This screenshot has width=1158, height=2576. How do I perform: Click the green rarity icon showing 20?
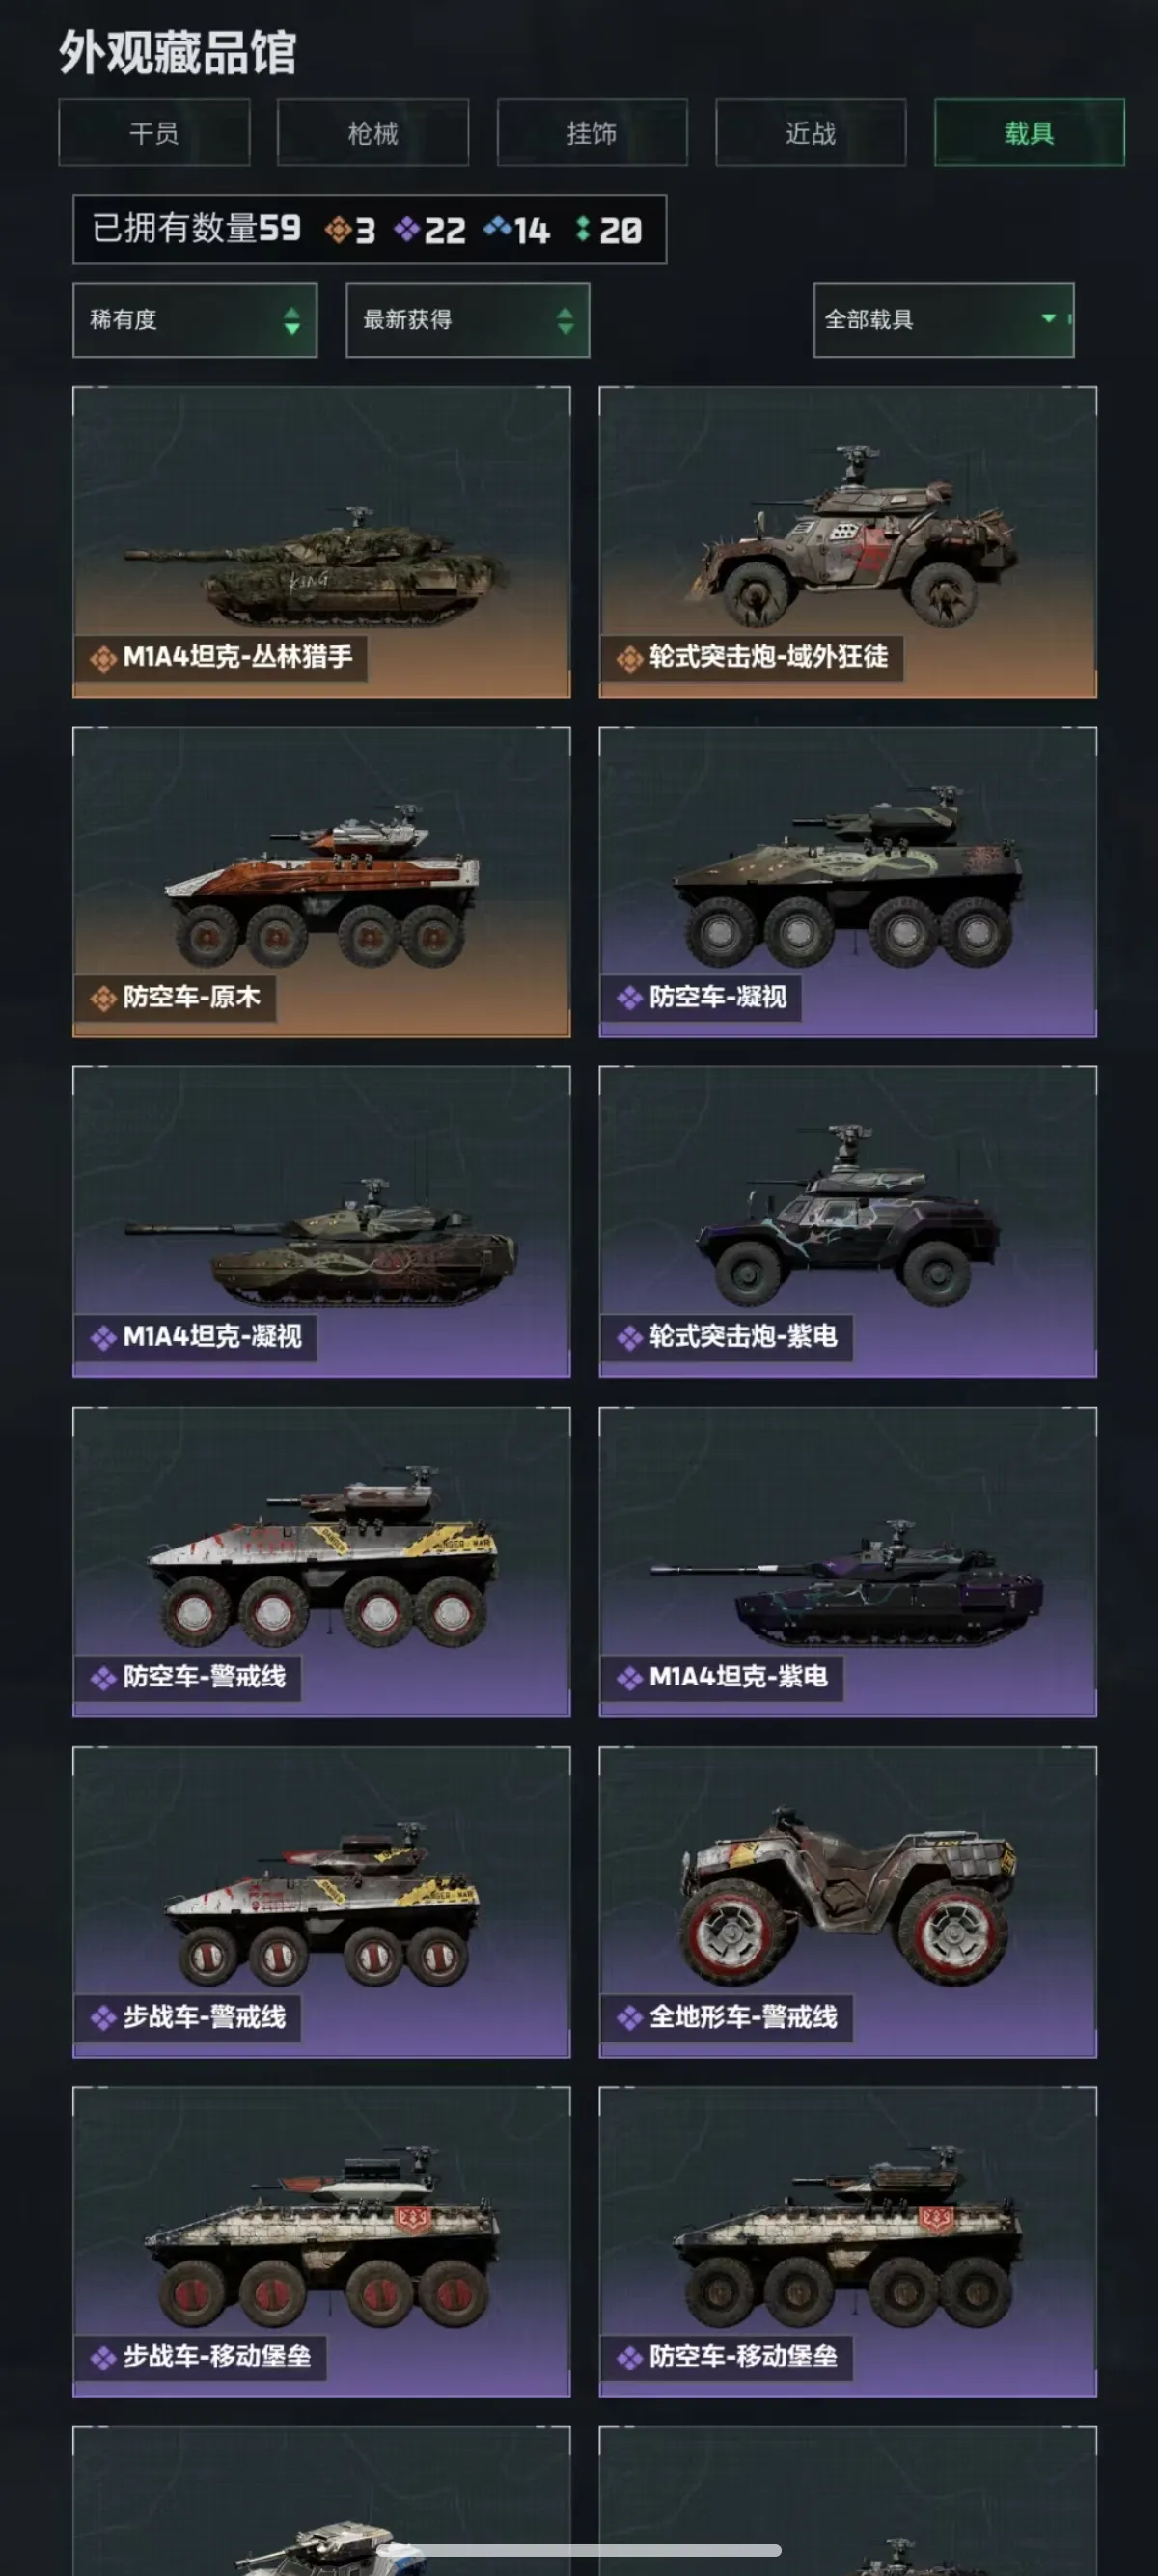click(582, 230)
